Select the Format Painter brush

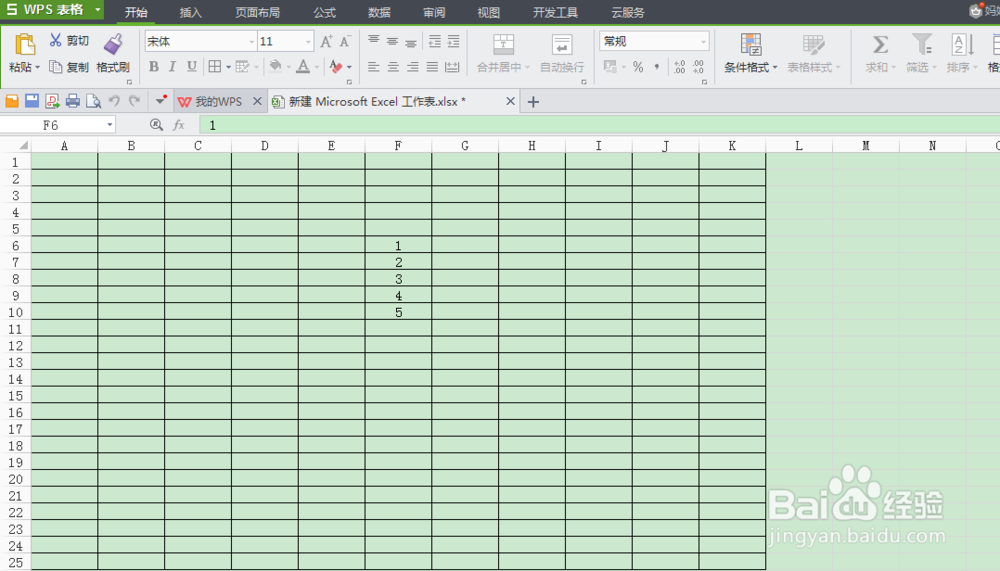click(x=114, y=44)
